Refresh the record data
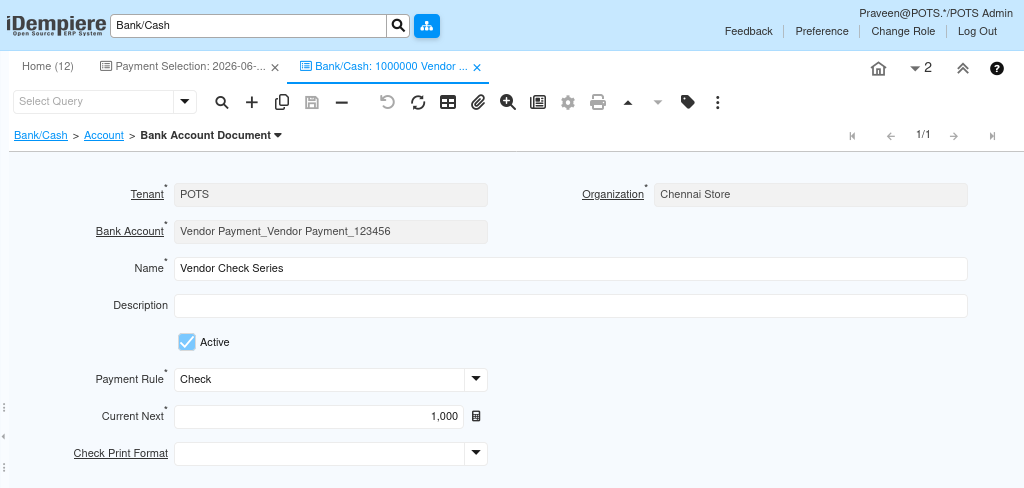The image size is (1024, 488). (x=418, y=102)
